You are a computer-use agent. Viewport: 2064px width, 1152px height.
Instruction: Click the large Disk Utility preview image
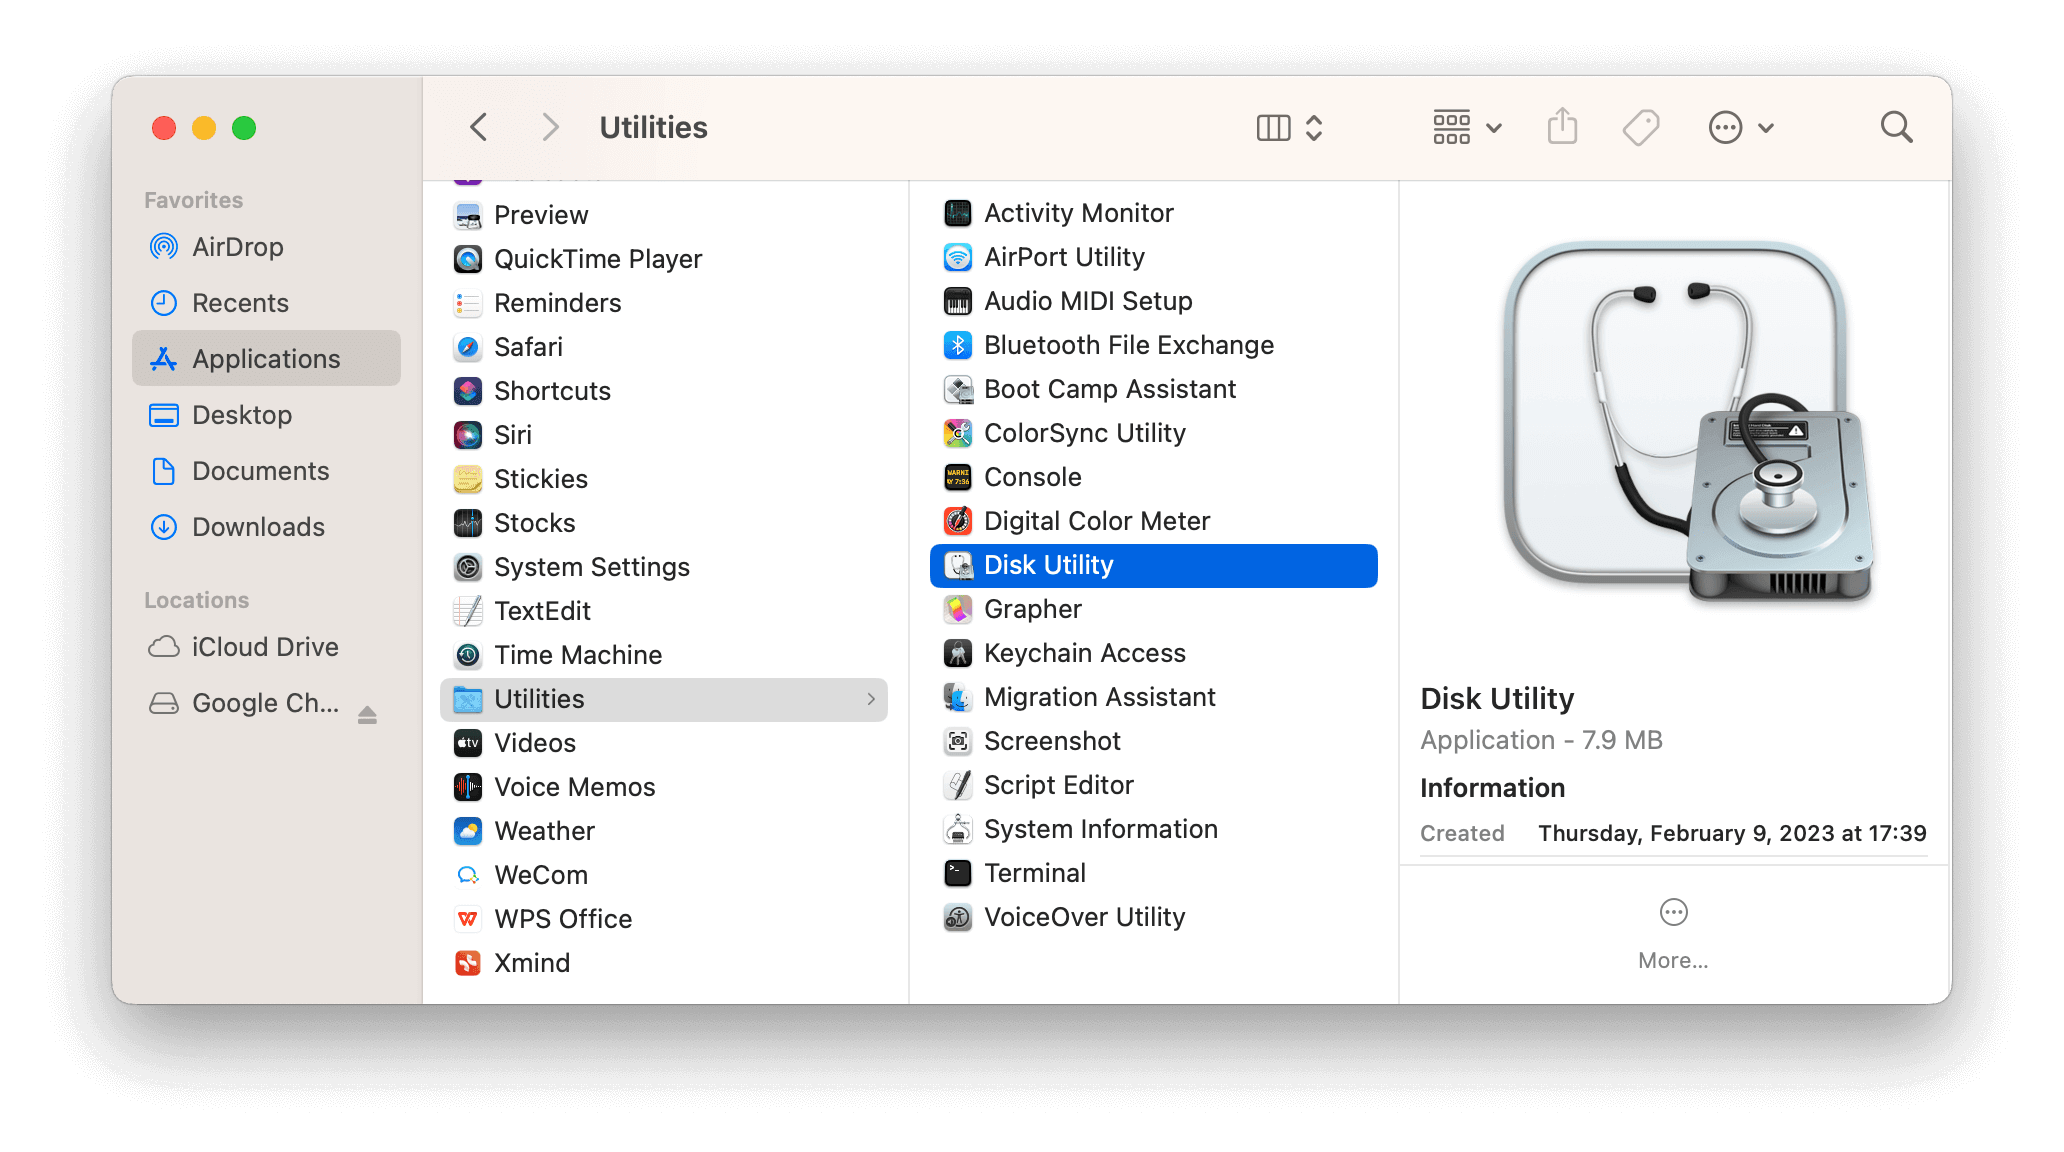(1686, 422)
